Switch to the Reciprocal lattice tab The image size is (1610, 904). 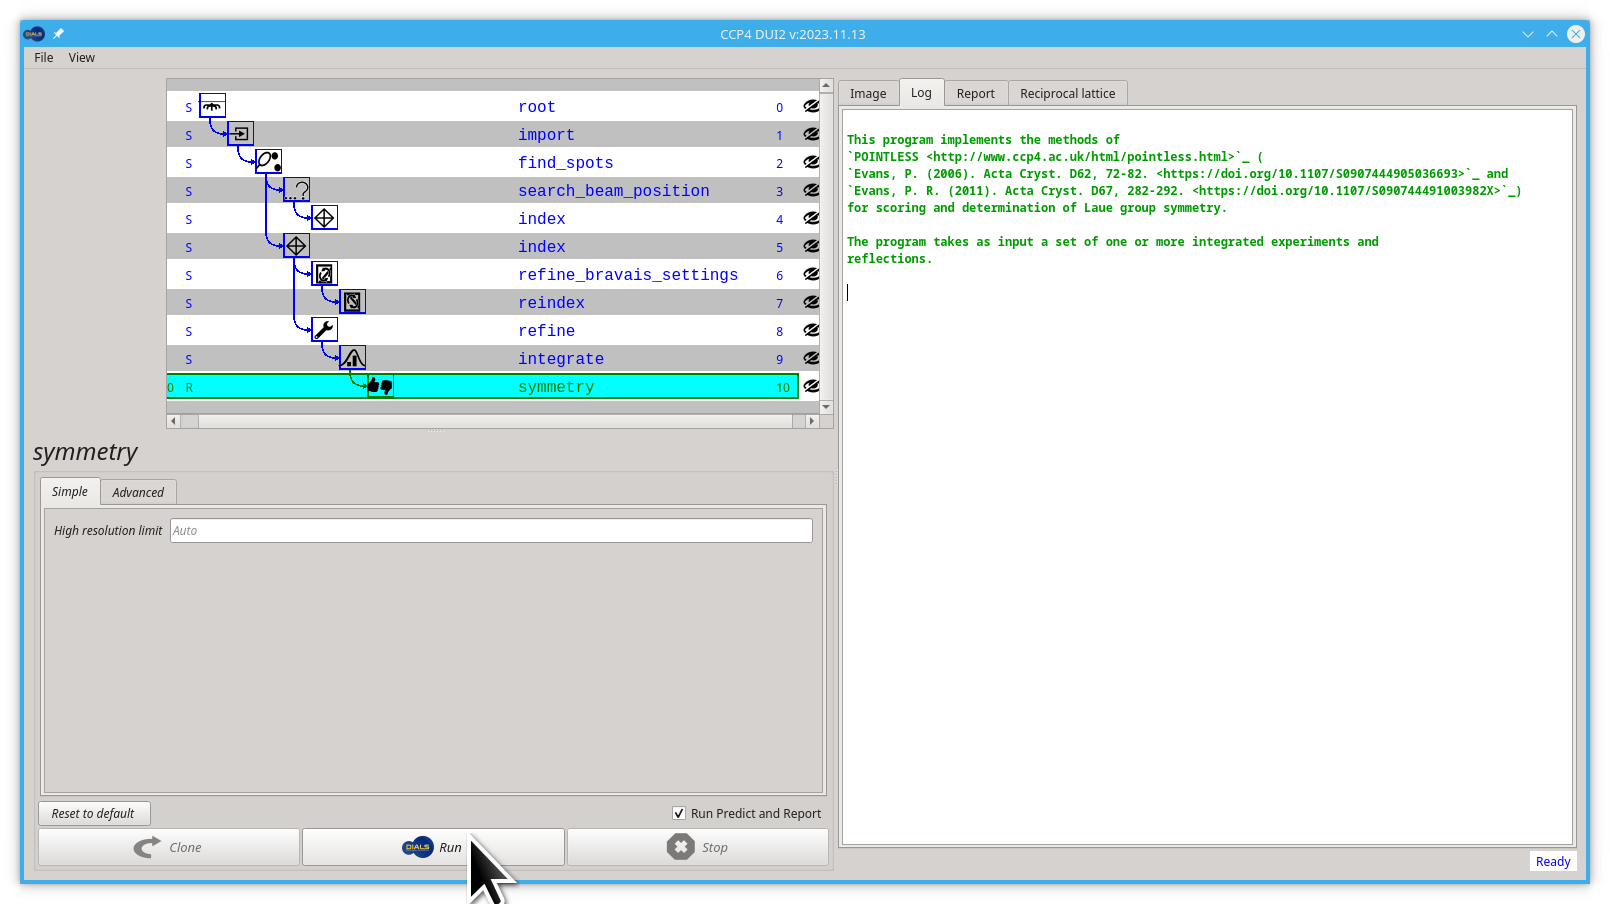(x=1067, y=93)
